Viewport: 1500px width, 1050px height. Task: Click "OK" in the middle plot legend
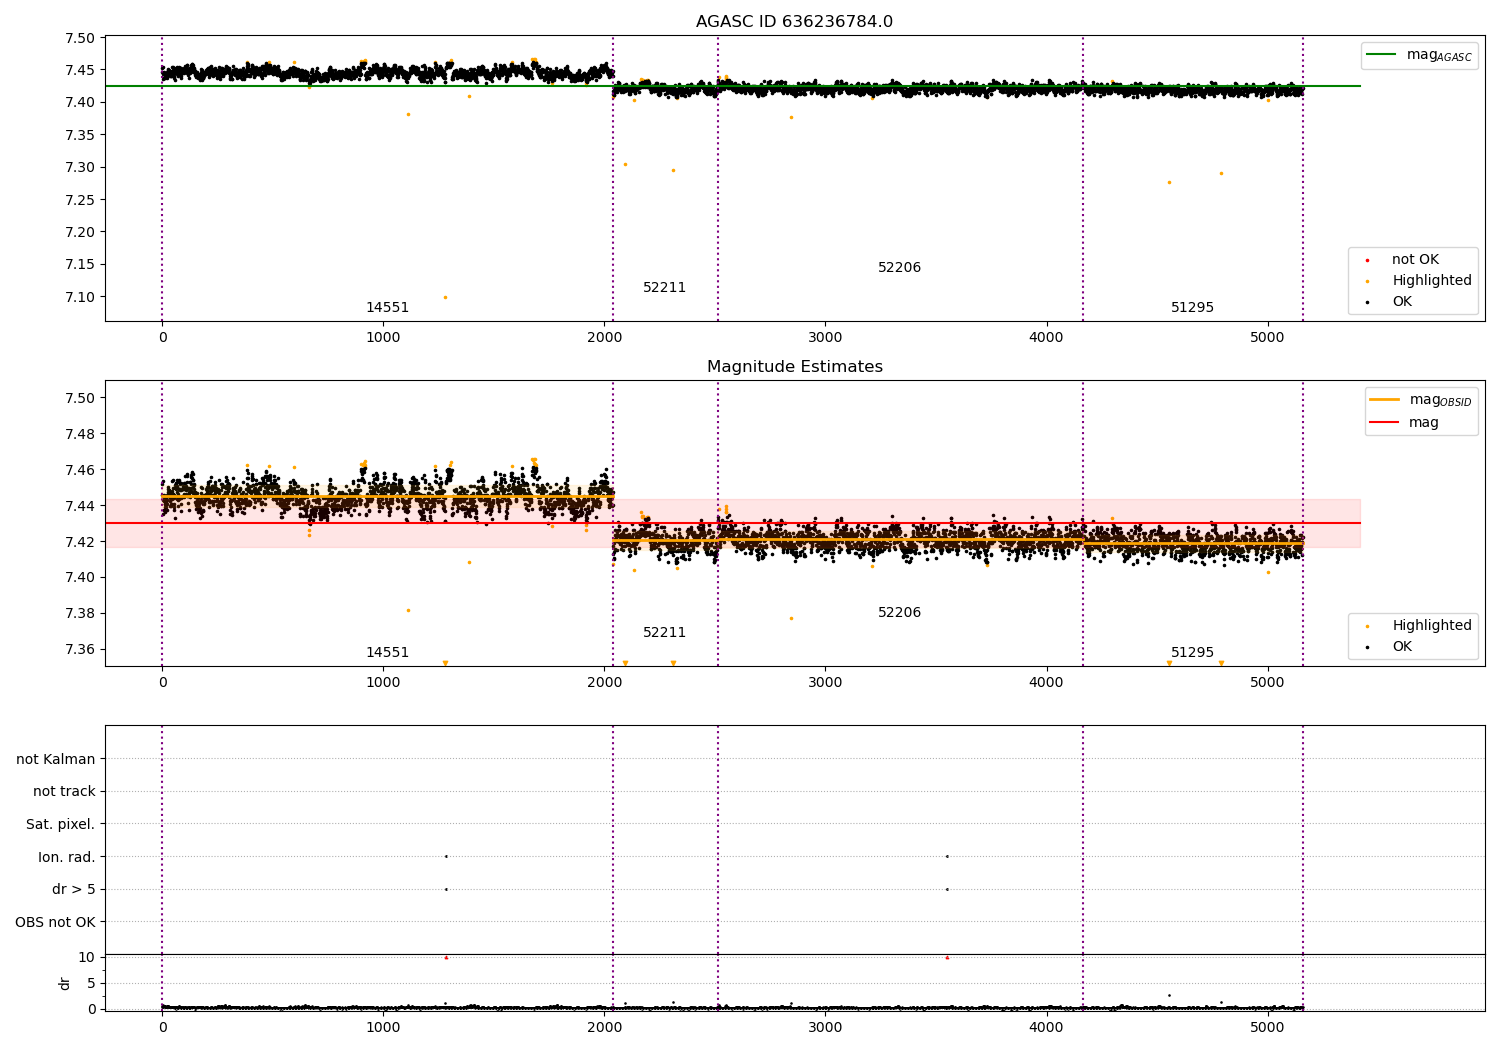[1402, 646]
